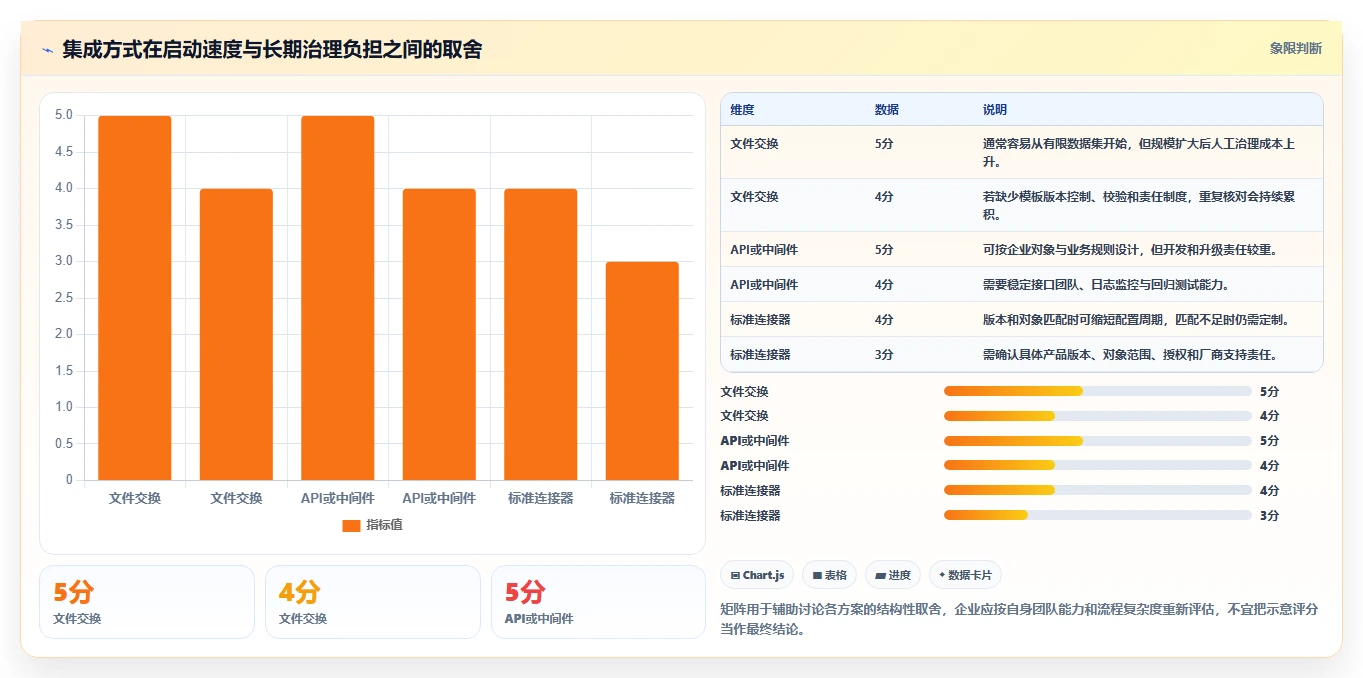Click the 3.5 y-axis tick label
Image resolution: width=1363 pixels, height=678 pixels.
(64, 225)
